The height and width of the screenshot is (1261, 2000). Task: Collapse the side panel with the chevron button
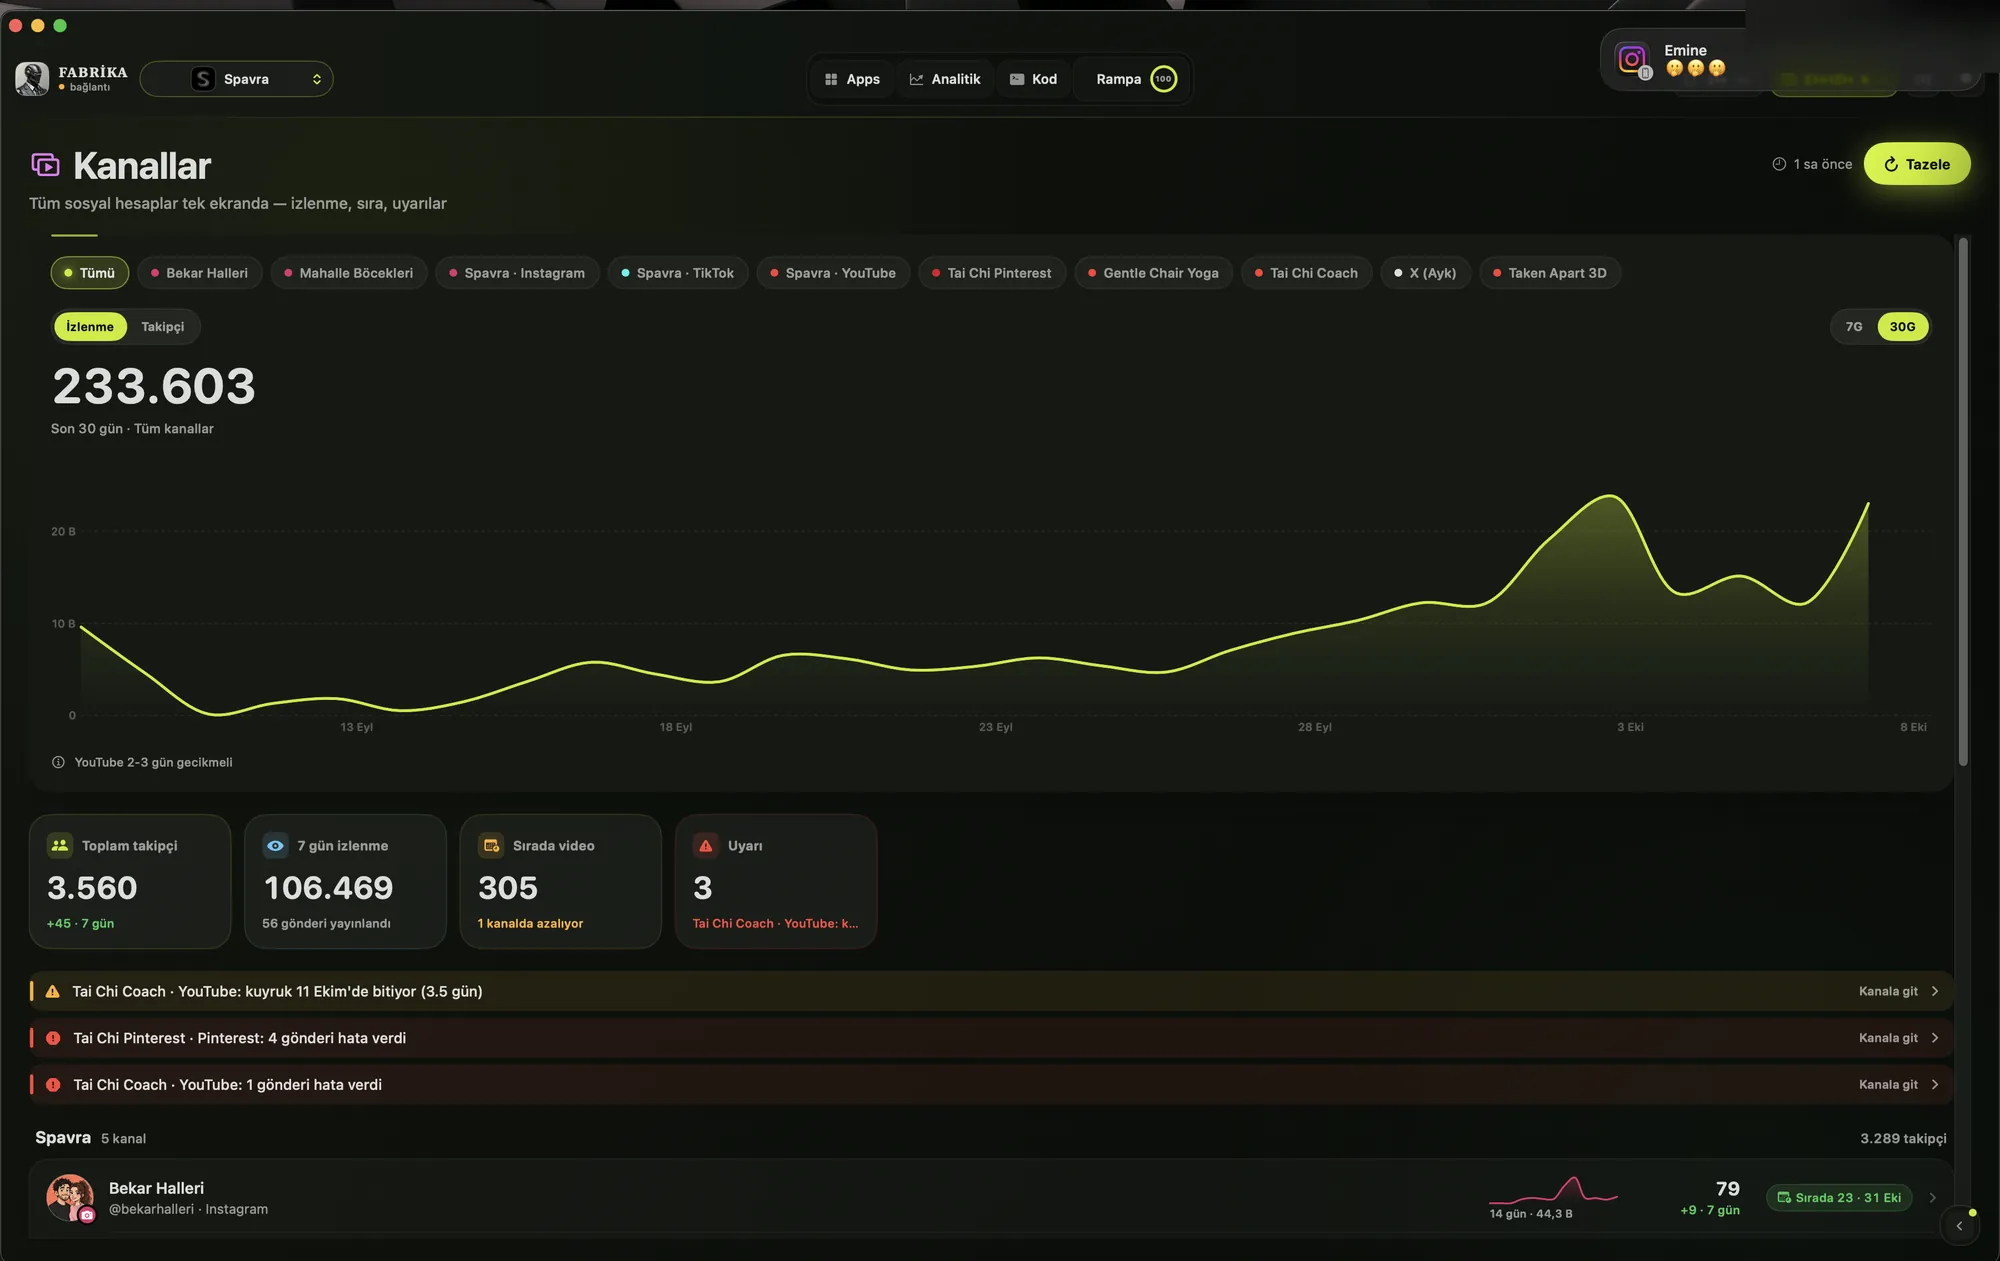coord(1959,1226)
